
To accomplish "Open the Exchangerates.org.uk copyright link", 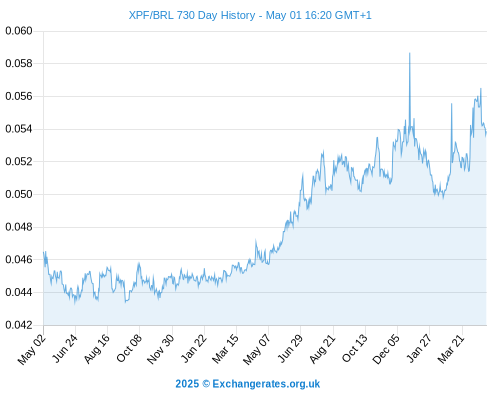I will pyautogui.click(x=248, y=384).
